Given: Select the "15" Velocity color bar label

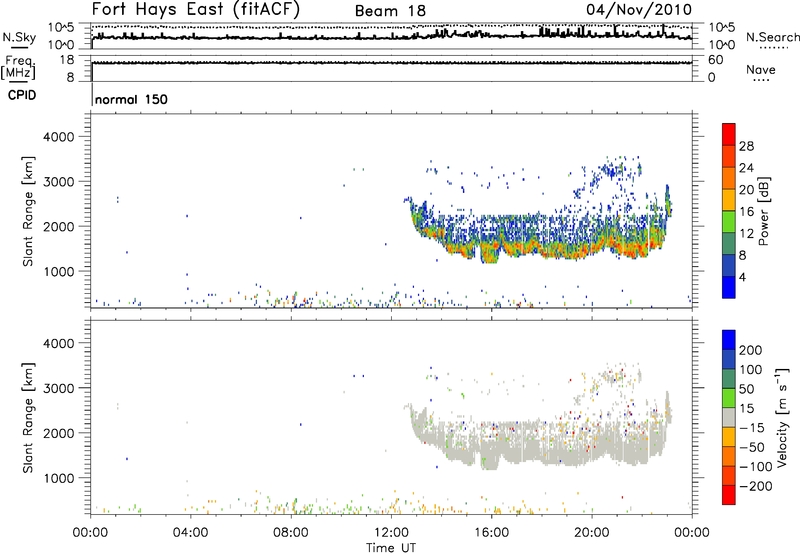Looking at the screenshot, I should point(746,409).
